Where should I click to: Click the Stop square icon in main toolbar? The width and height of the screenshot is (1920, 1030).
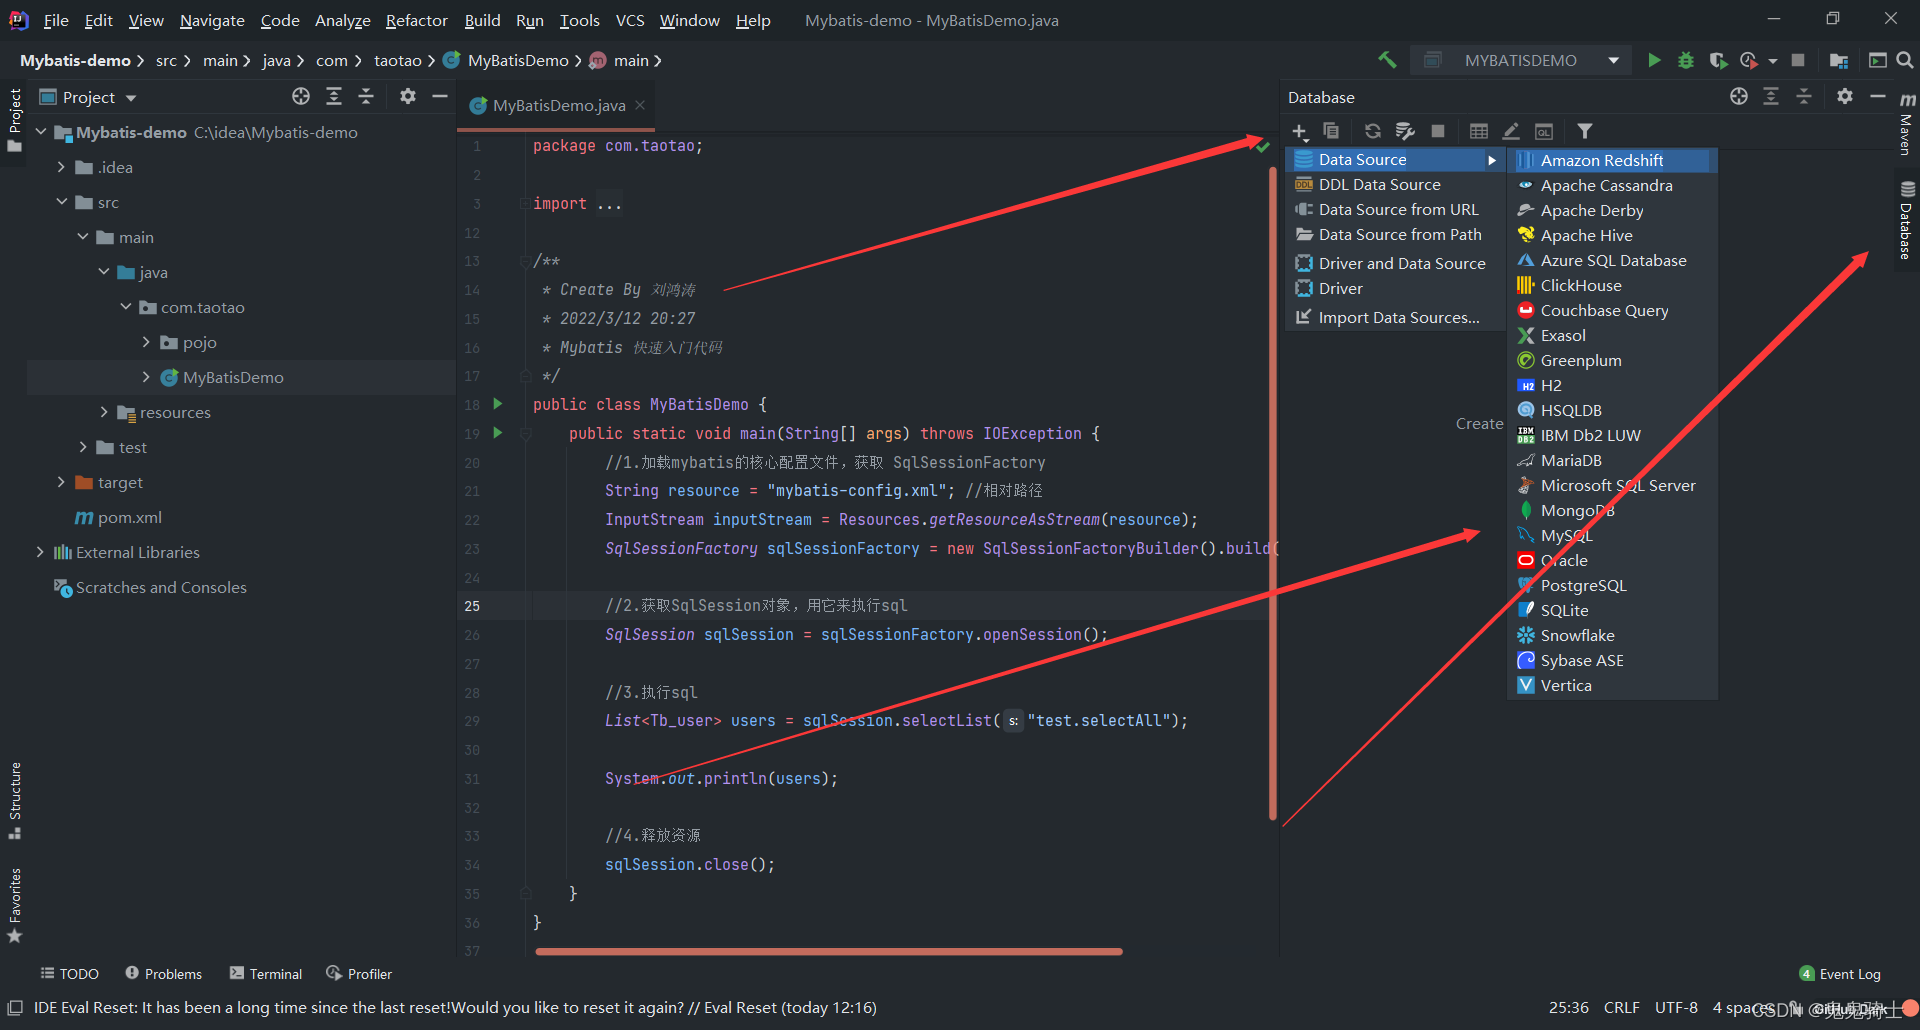[x=1798, y=60]
